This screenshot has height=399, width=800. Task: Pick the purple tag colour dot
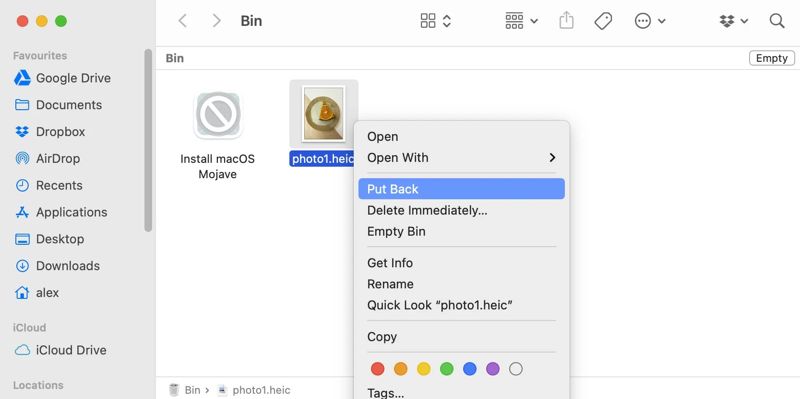[492, 369]
